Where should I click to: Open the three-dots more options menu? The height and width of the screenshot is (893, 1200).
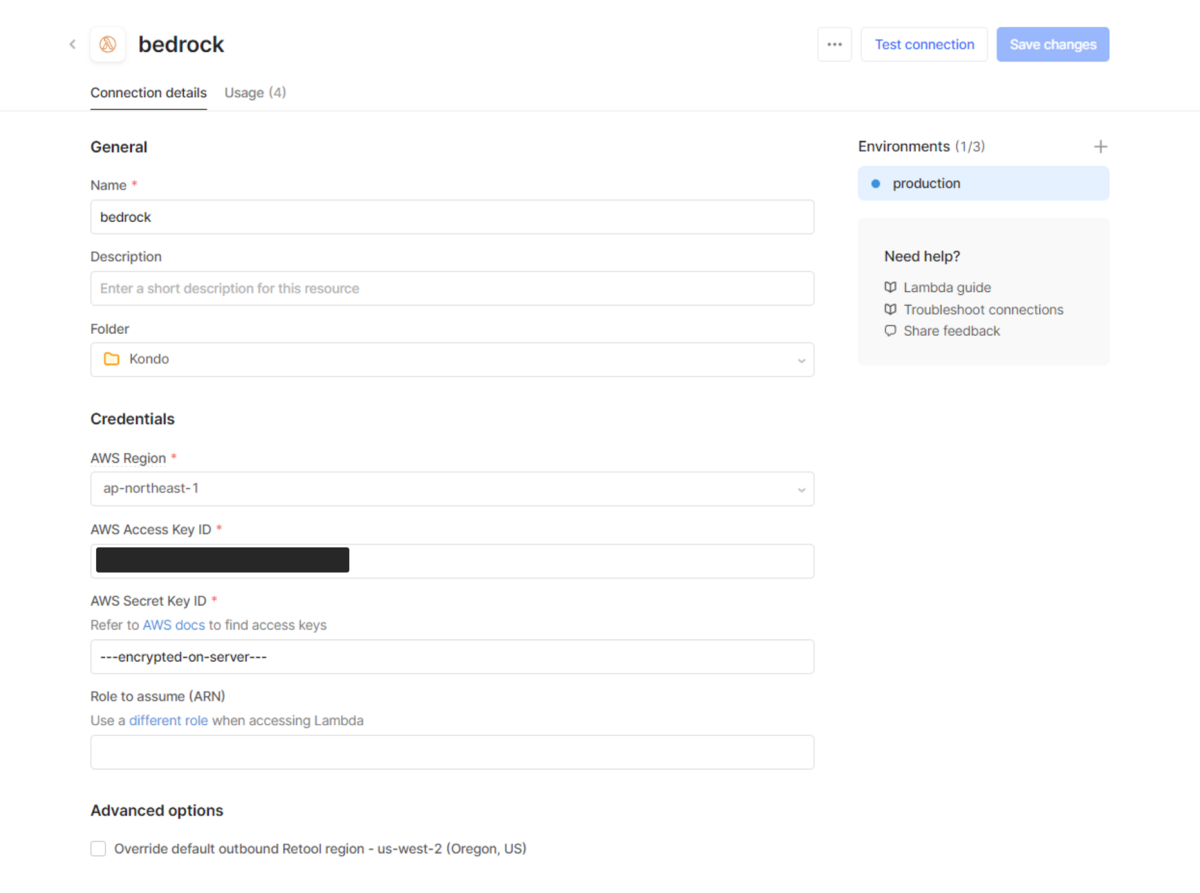(x=835, y=44)
